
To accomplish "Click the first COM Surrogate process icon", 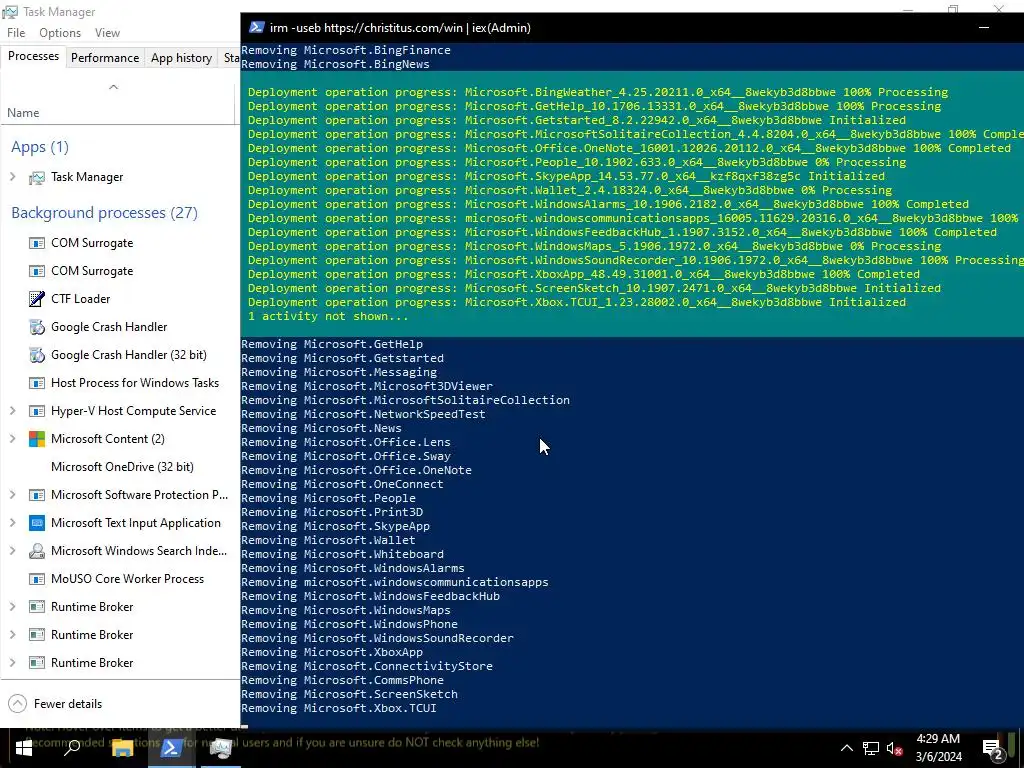I will (x=37, y=243).
